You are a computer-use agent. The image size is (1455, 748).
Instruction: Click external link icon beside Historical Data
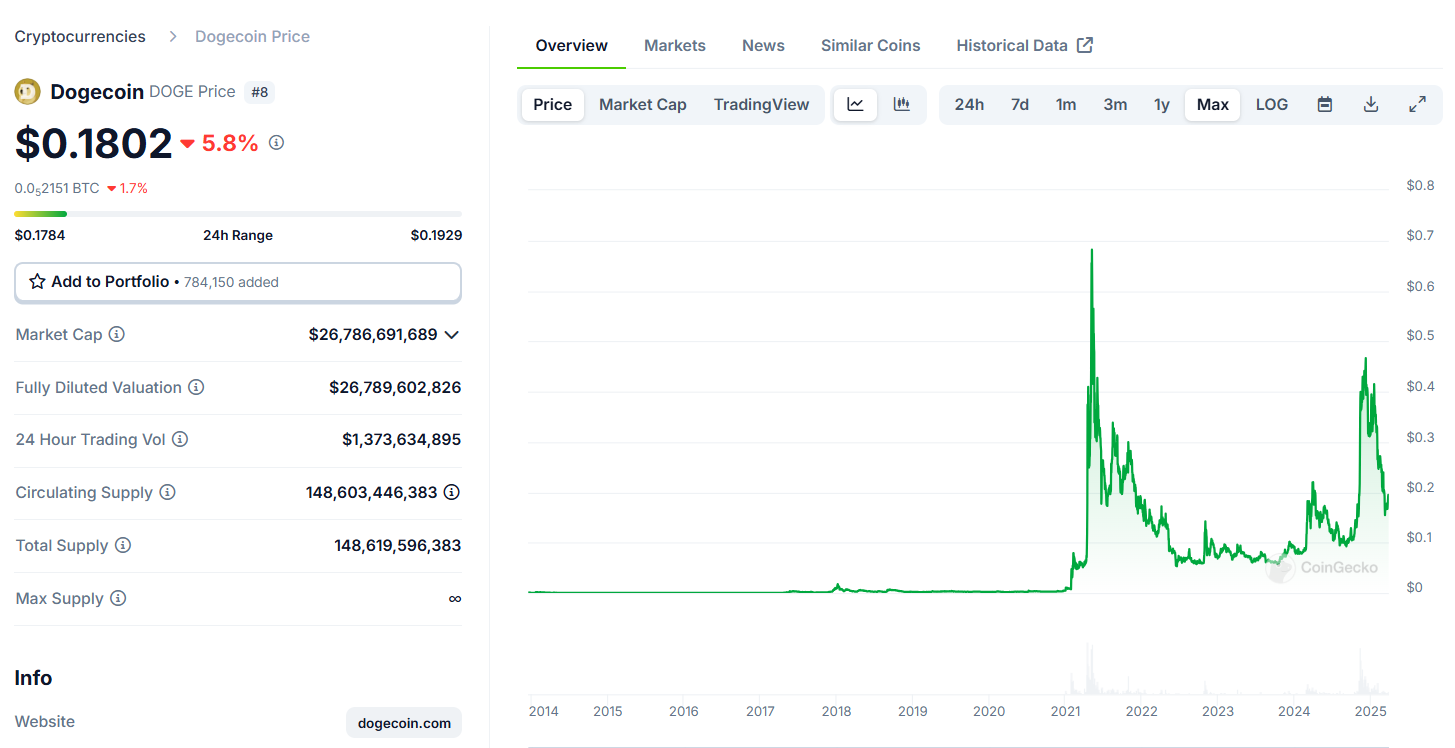tap(1085, 45)
